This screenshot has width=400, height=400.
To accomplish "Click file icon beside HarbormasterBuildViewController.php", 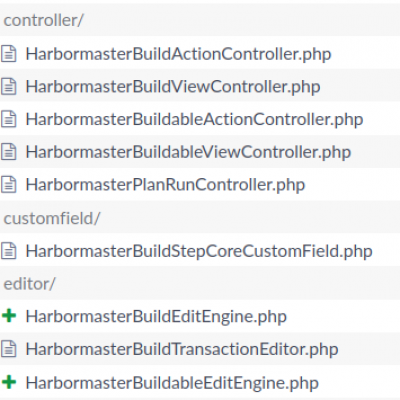I will [8, 86].
